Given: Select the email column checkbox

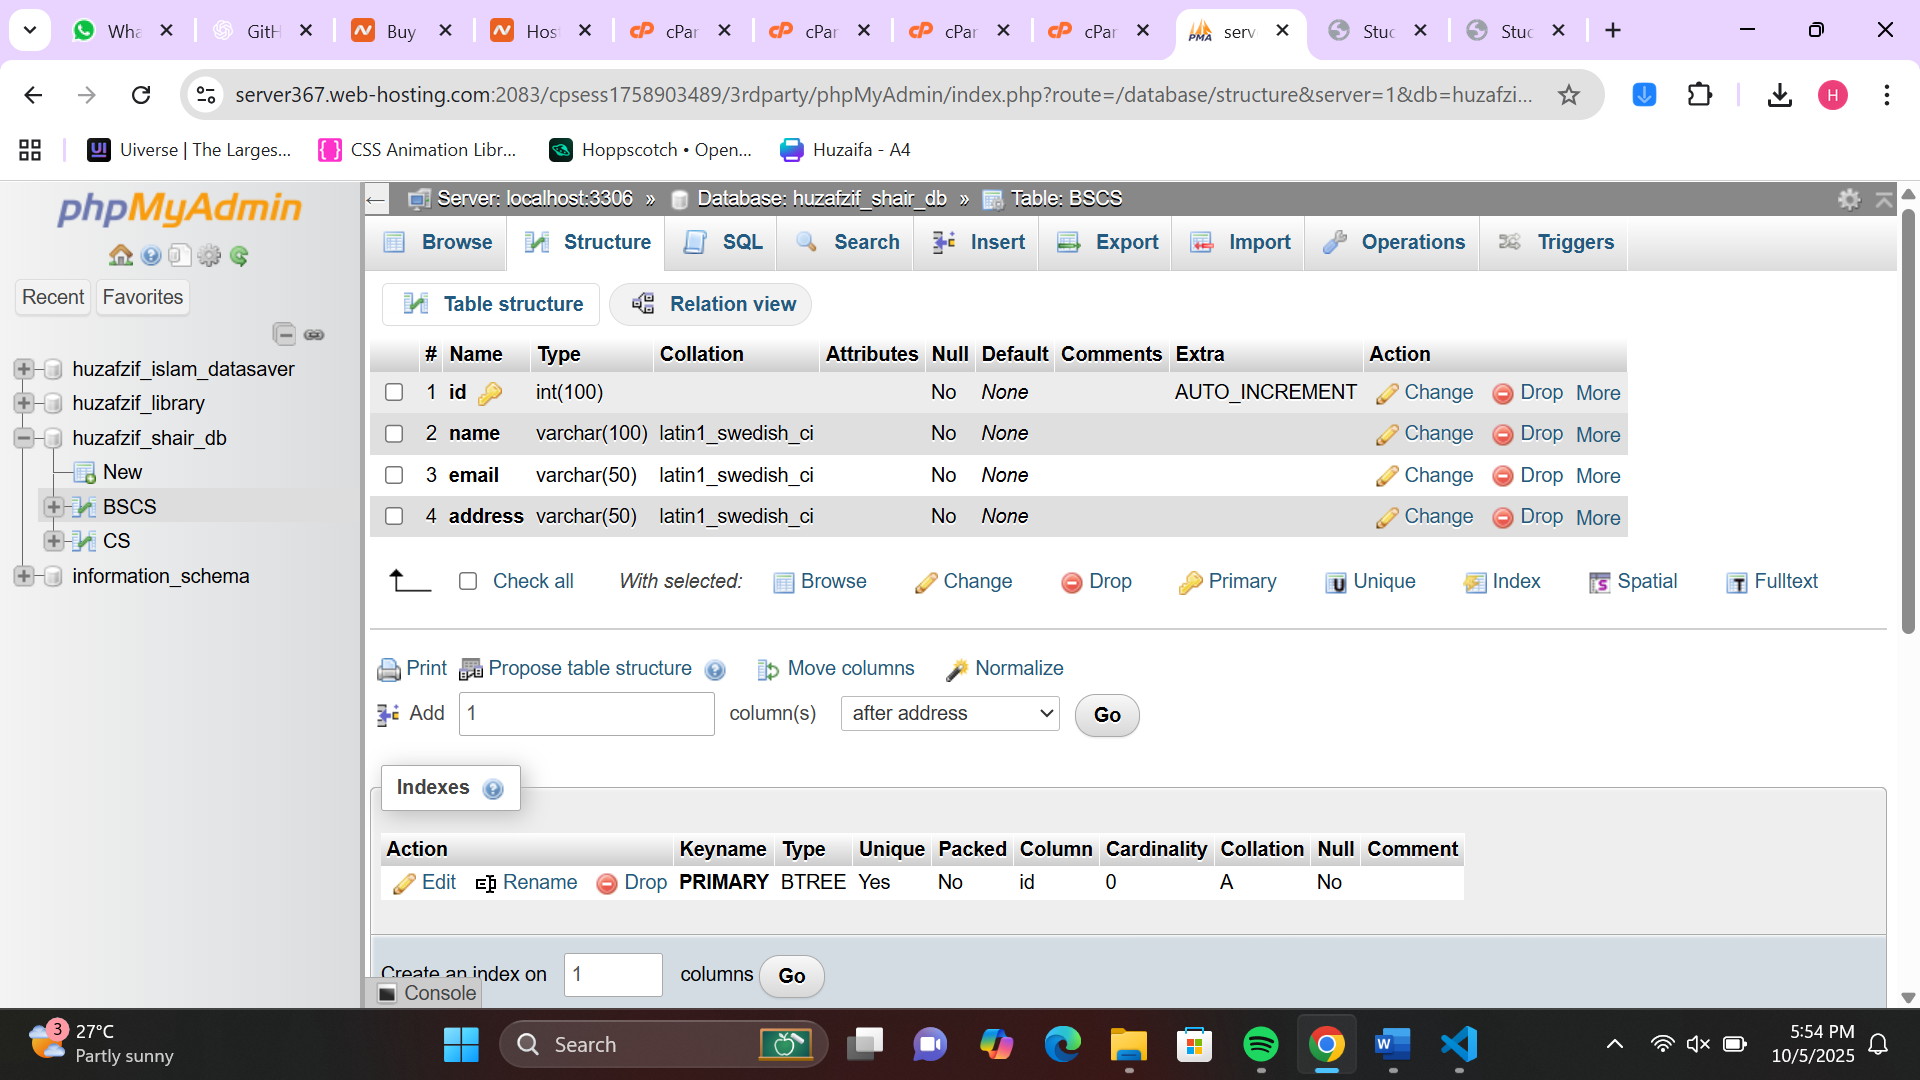Looking at the screenshot, I should 394,475.
